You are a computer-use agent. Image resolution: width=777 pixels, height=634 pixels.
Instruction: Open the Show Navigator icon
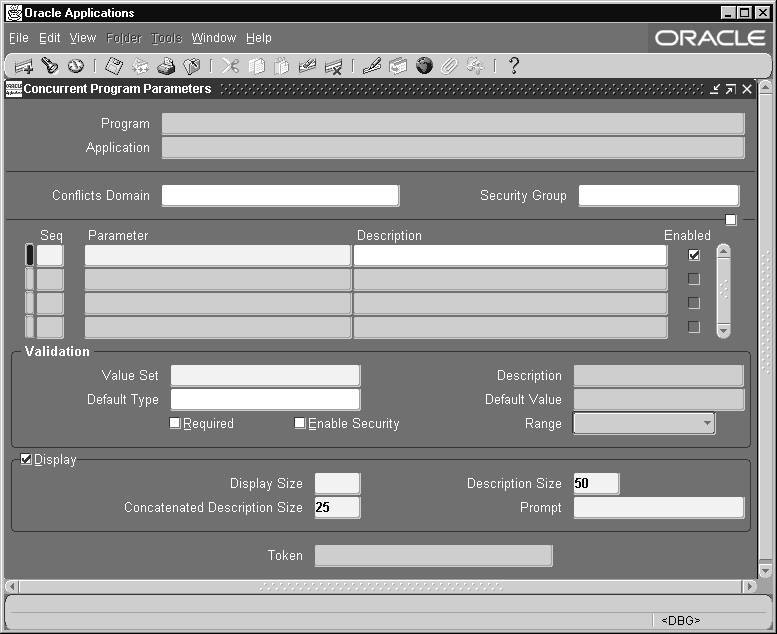[x=76, y=66]
